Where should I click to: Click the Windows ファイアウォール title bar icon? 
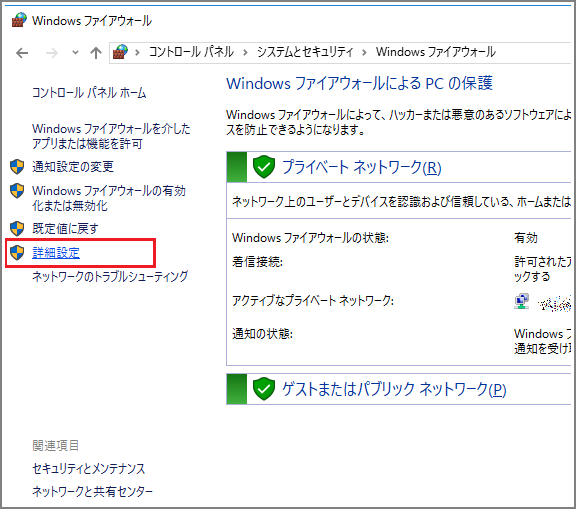19,20
